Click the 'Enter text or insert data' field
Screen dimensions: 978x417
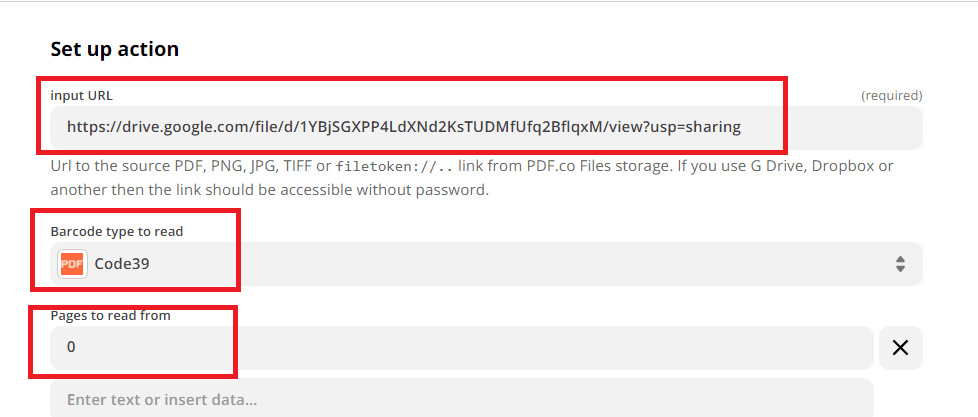tap(460, 399)
